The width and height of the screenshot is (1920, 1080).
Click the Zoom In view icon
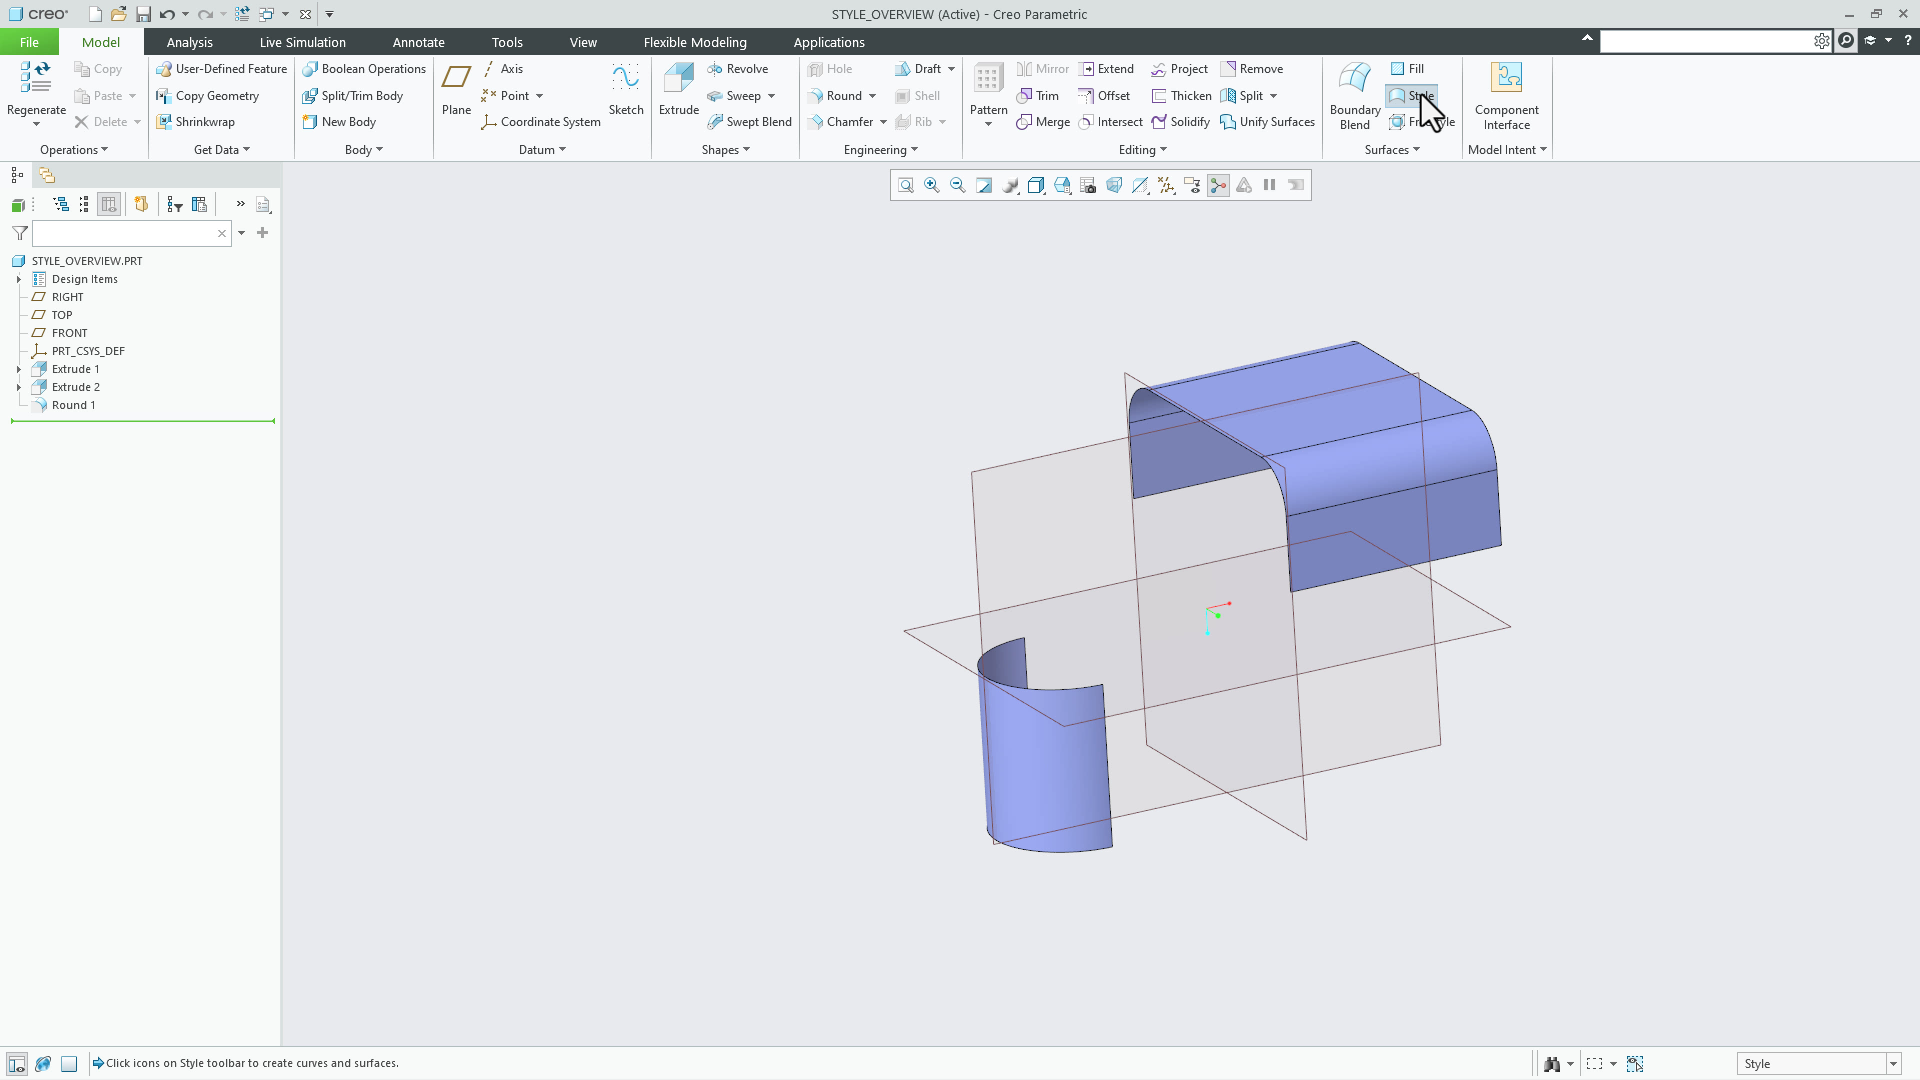[x=932, y=185]
